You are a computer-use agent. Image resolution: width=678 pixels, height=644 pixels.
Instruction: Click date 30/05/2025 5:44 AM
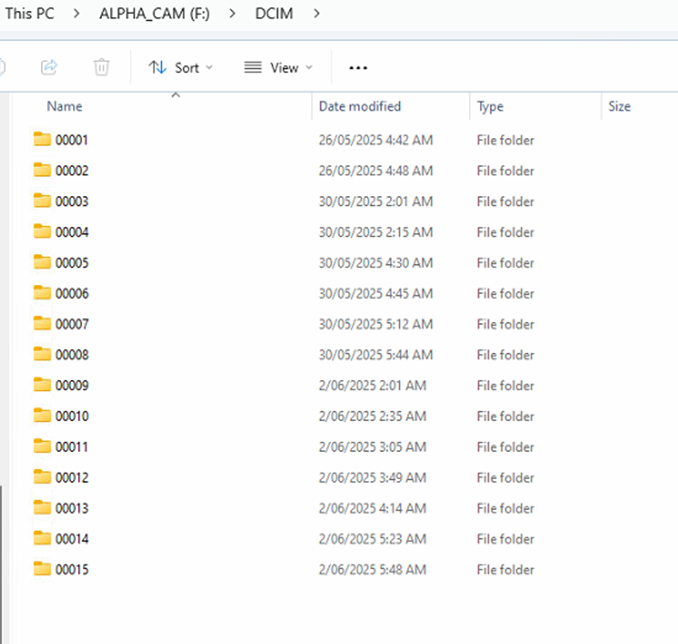pos(376,355)
